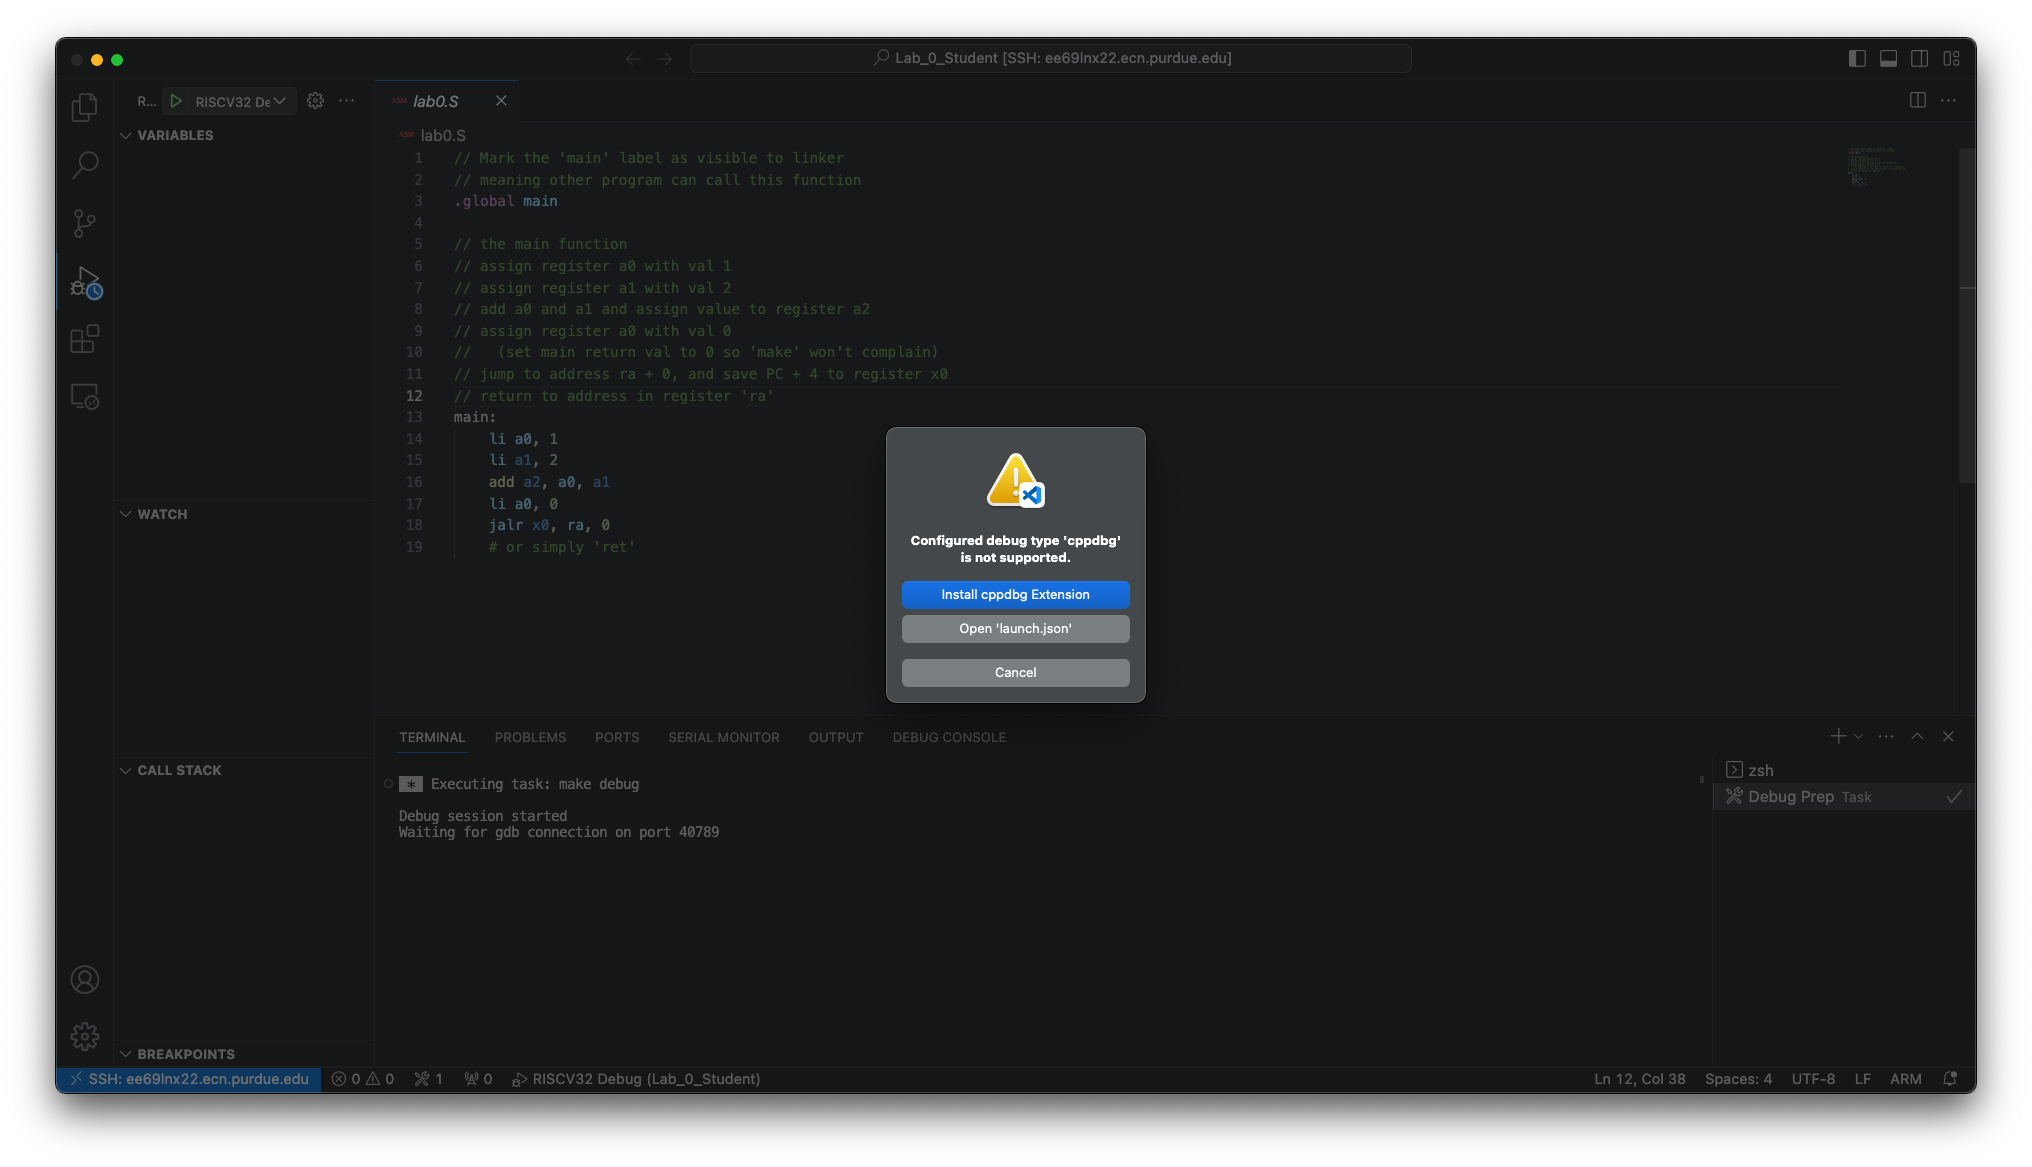Image resolution: width=2032 pixels, height=1167 pixels.
Task: Select the Debug Prep Task terminal entry
Action: (1843, 797)
